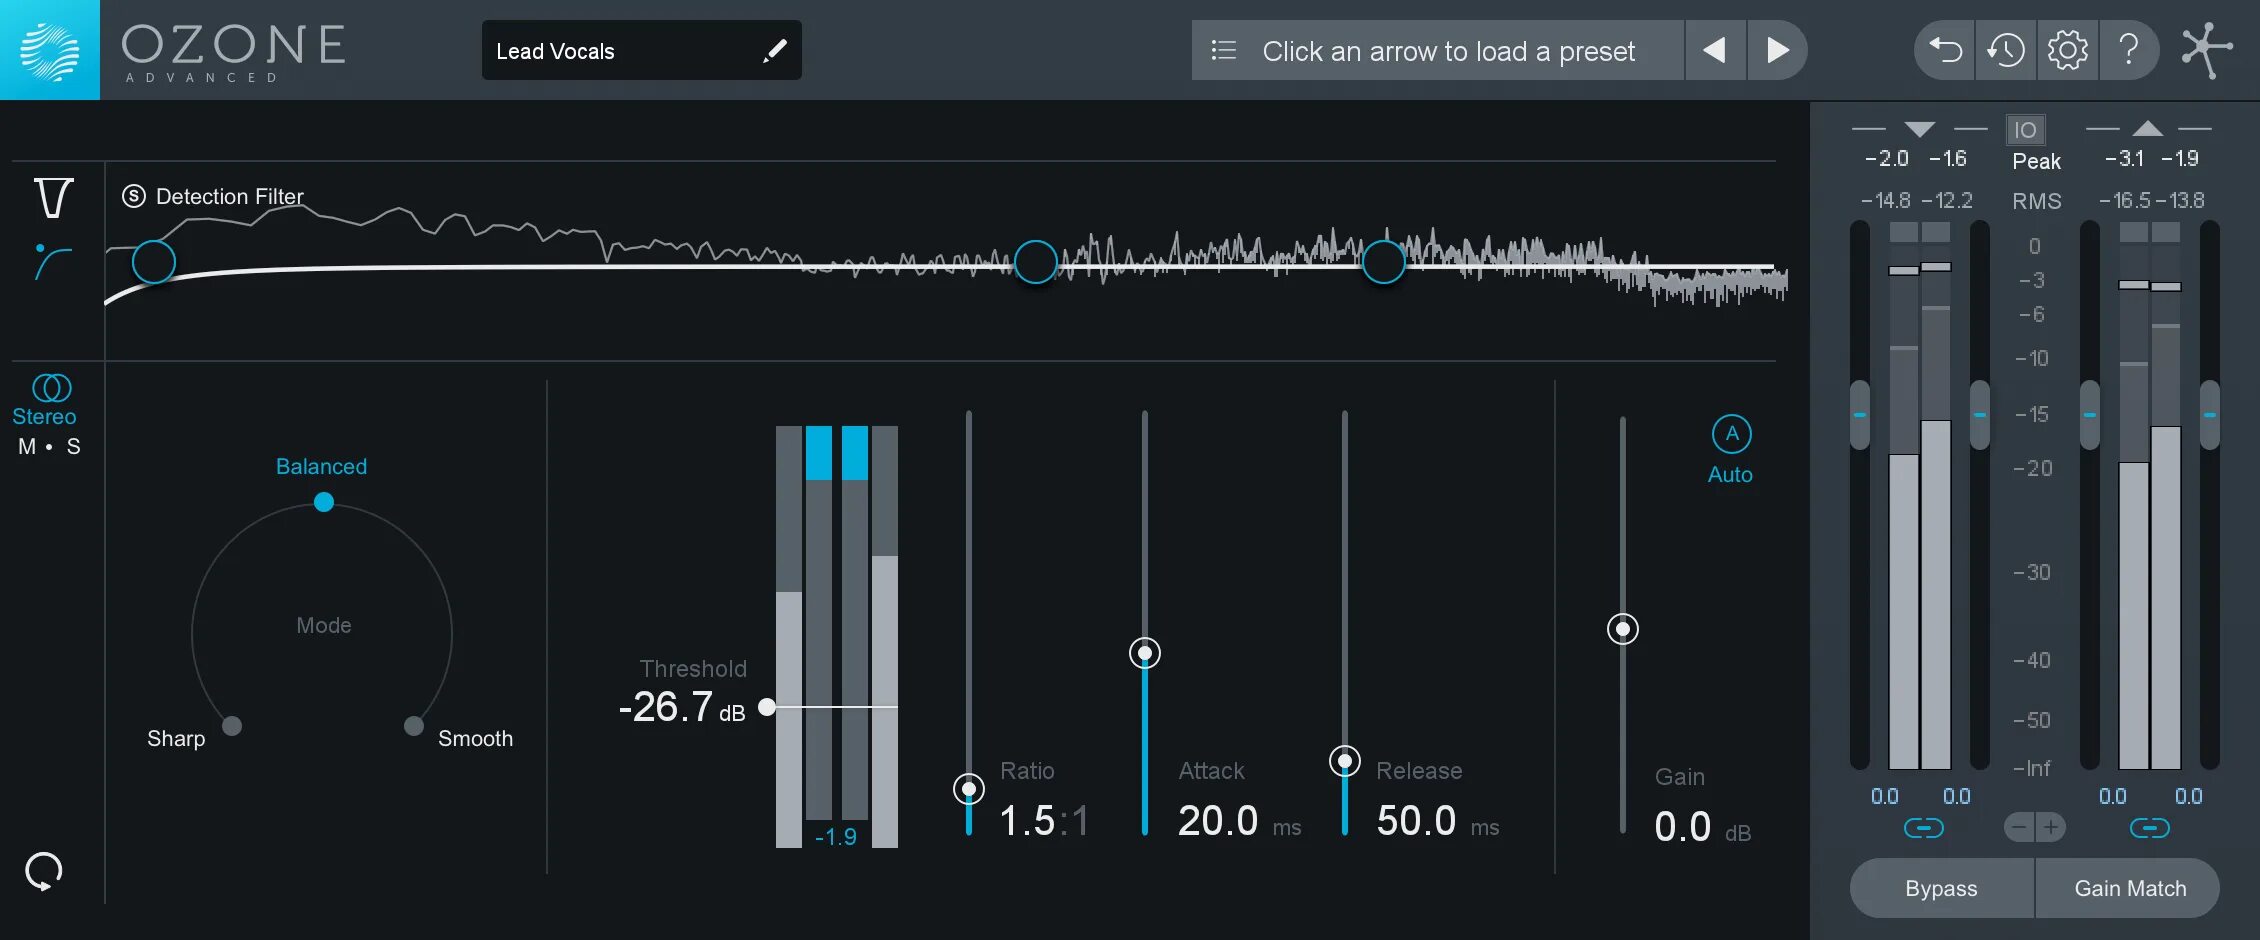
Task: Switch to Side channel S
Action: coord(73,447)
